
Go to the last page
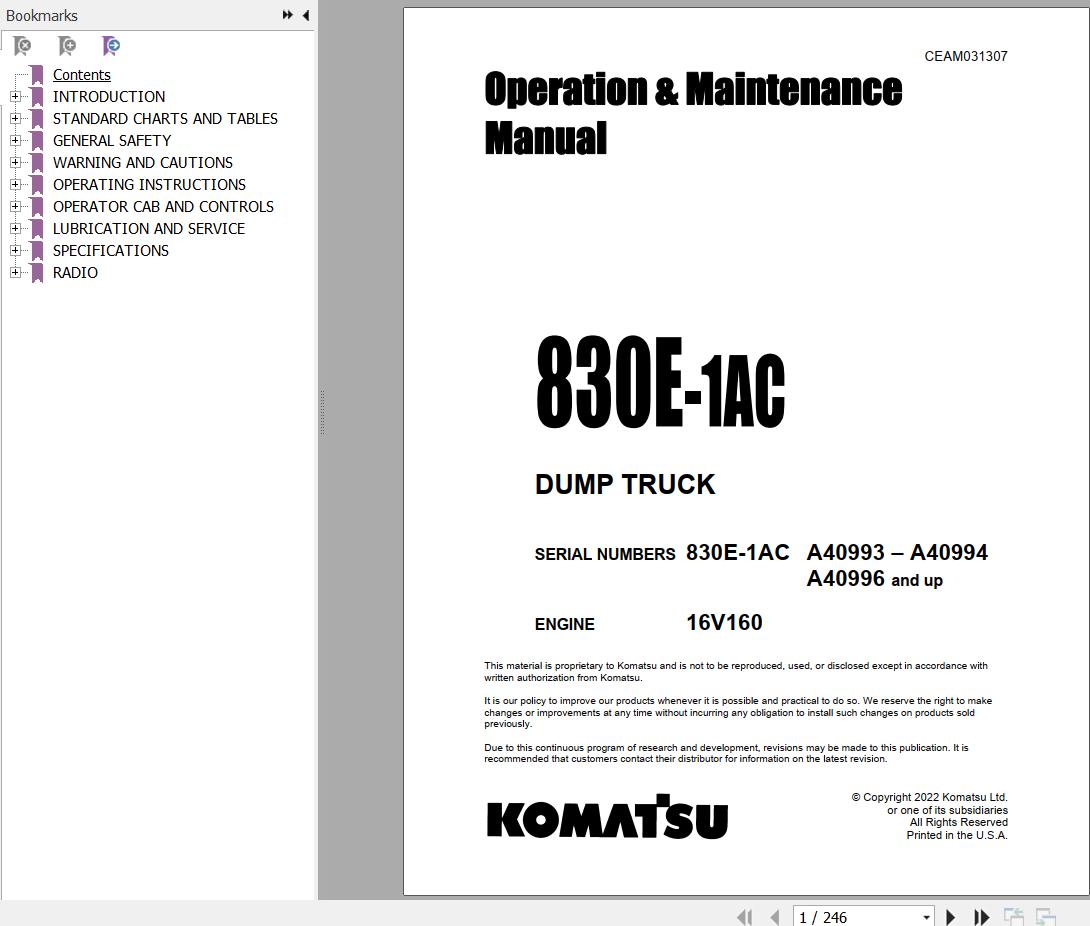(x=981, y=918)
